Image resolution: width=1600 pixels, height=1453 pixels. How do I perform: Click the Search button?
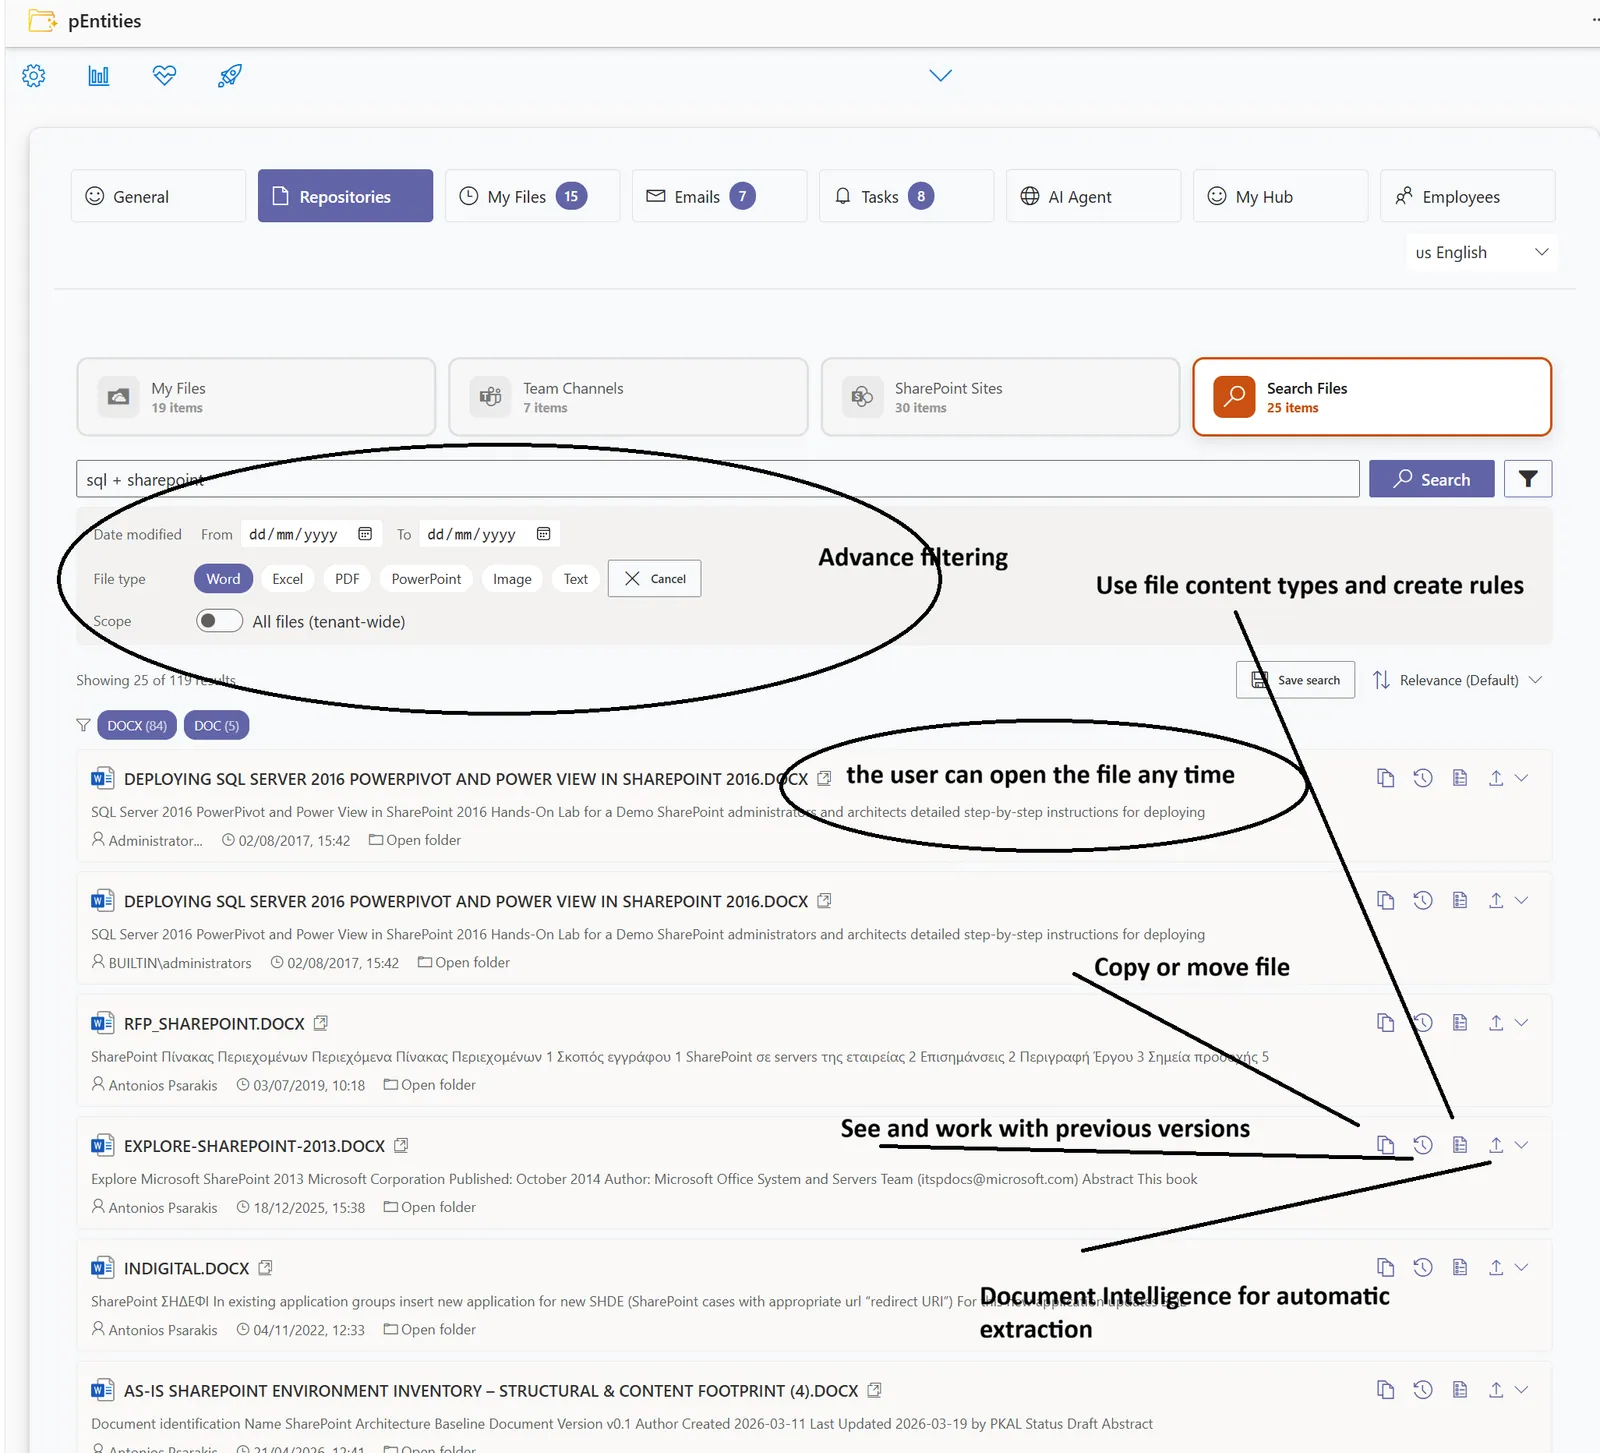pyautogui.click(x=1432, y=479)
